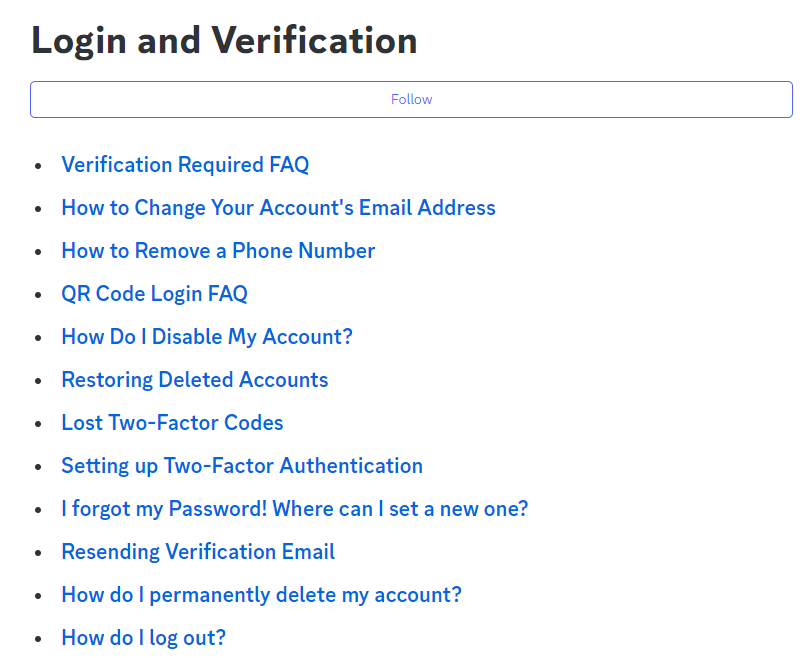Click the Follow button
The height and width of the screenshot is (658, 809).
click(411, 99)
